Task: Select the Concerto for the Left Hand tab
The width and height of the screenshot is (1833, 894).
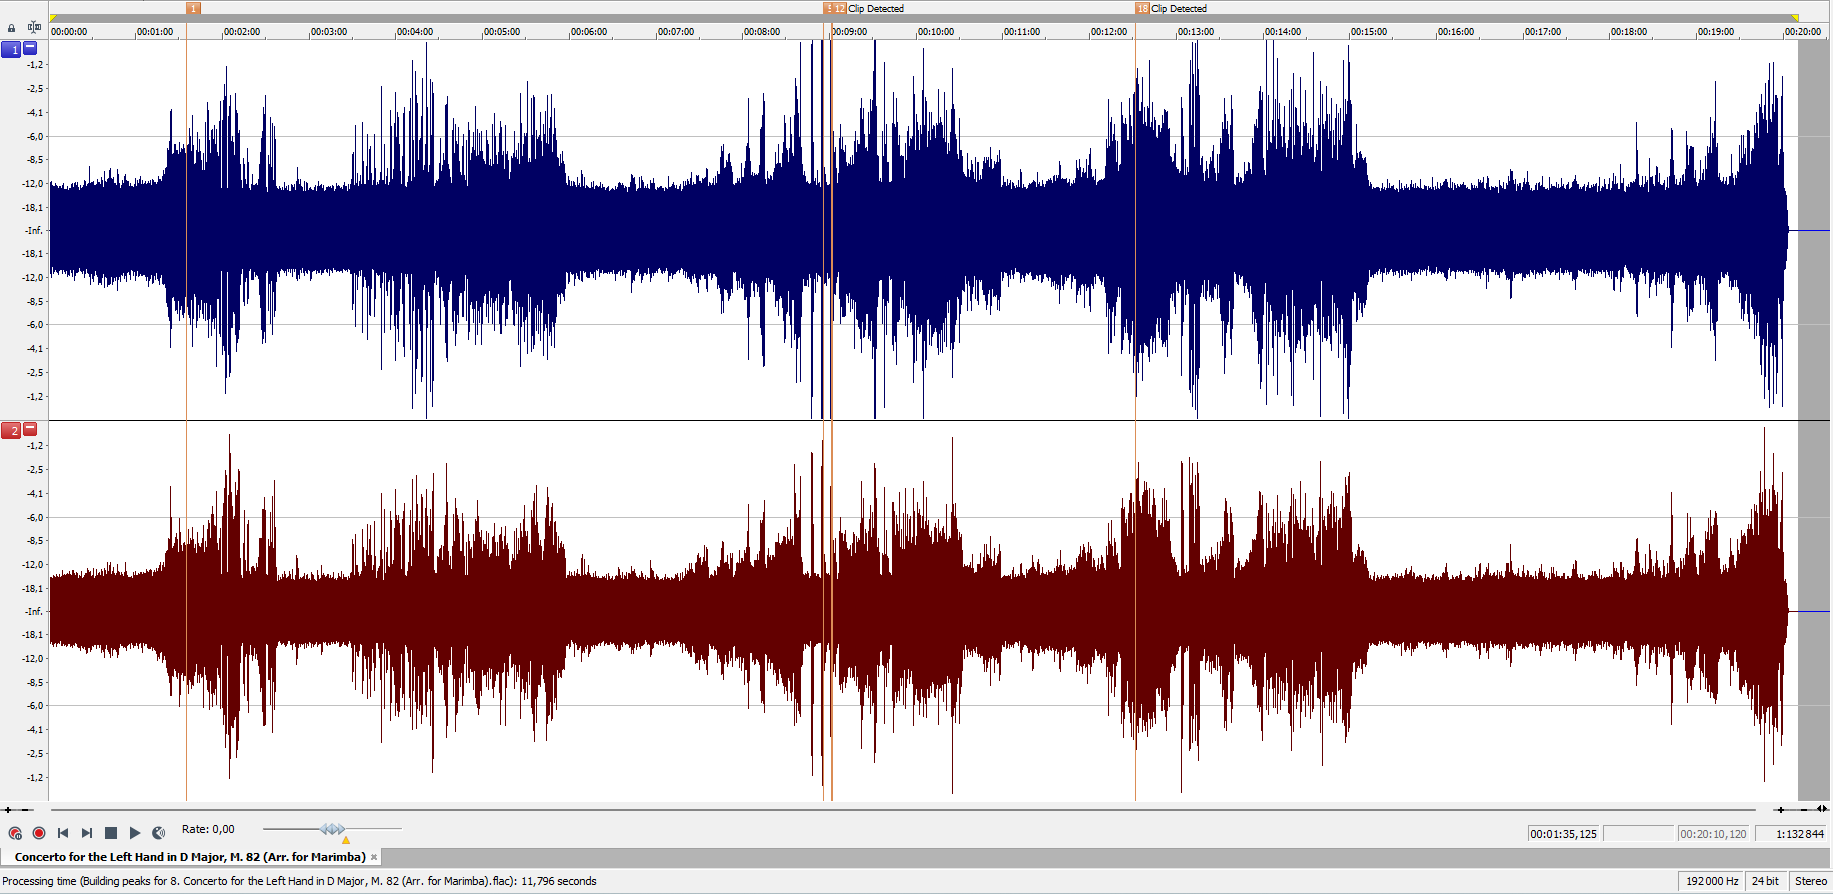Action: [x=190, y=857]
